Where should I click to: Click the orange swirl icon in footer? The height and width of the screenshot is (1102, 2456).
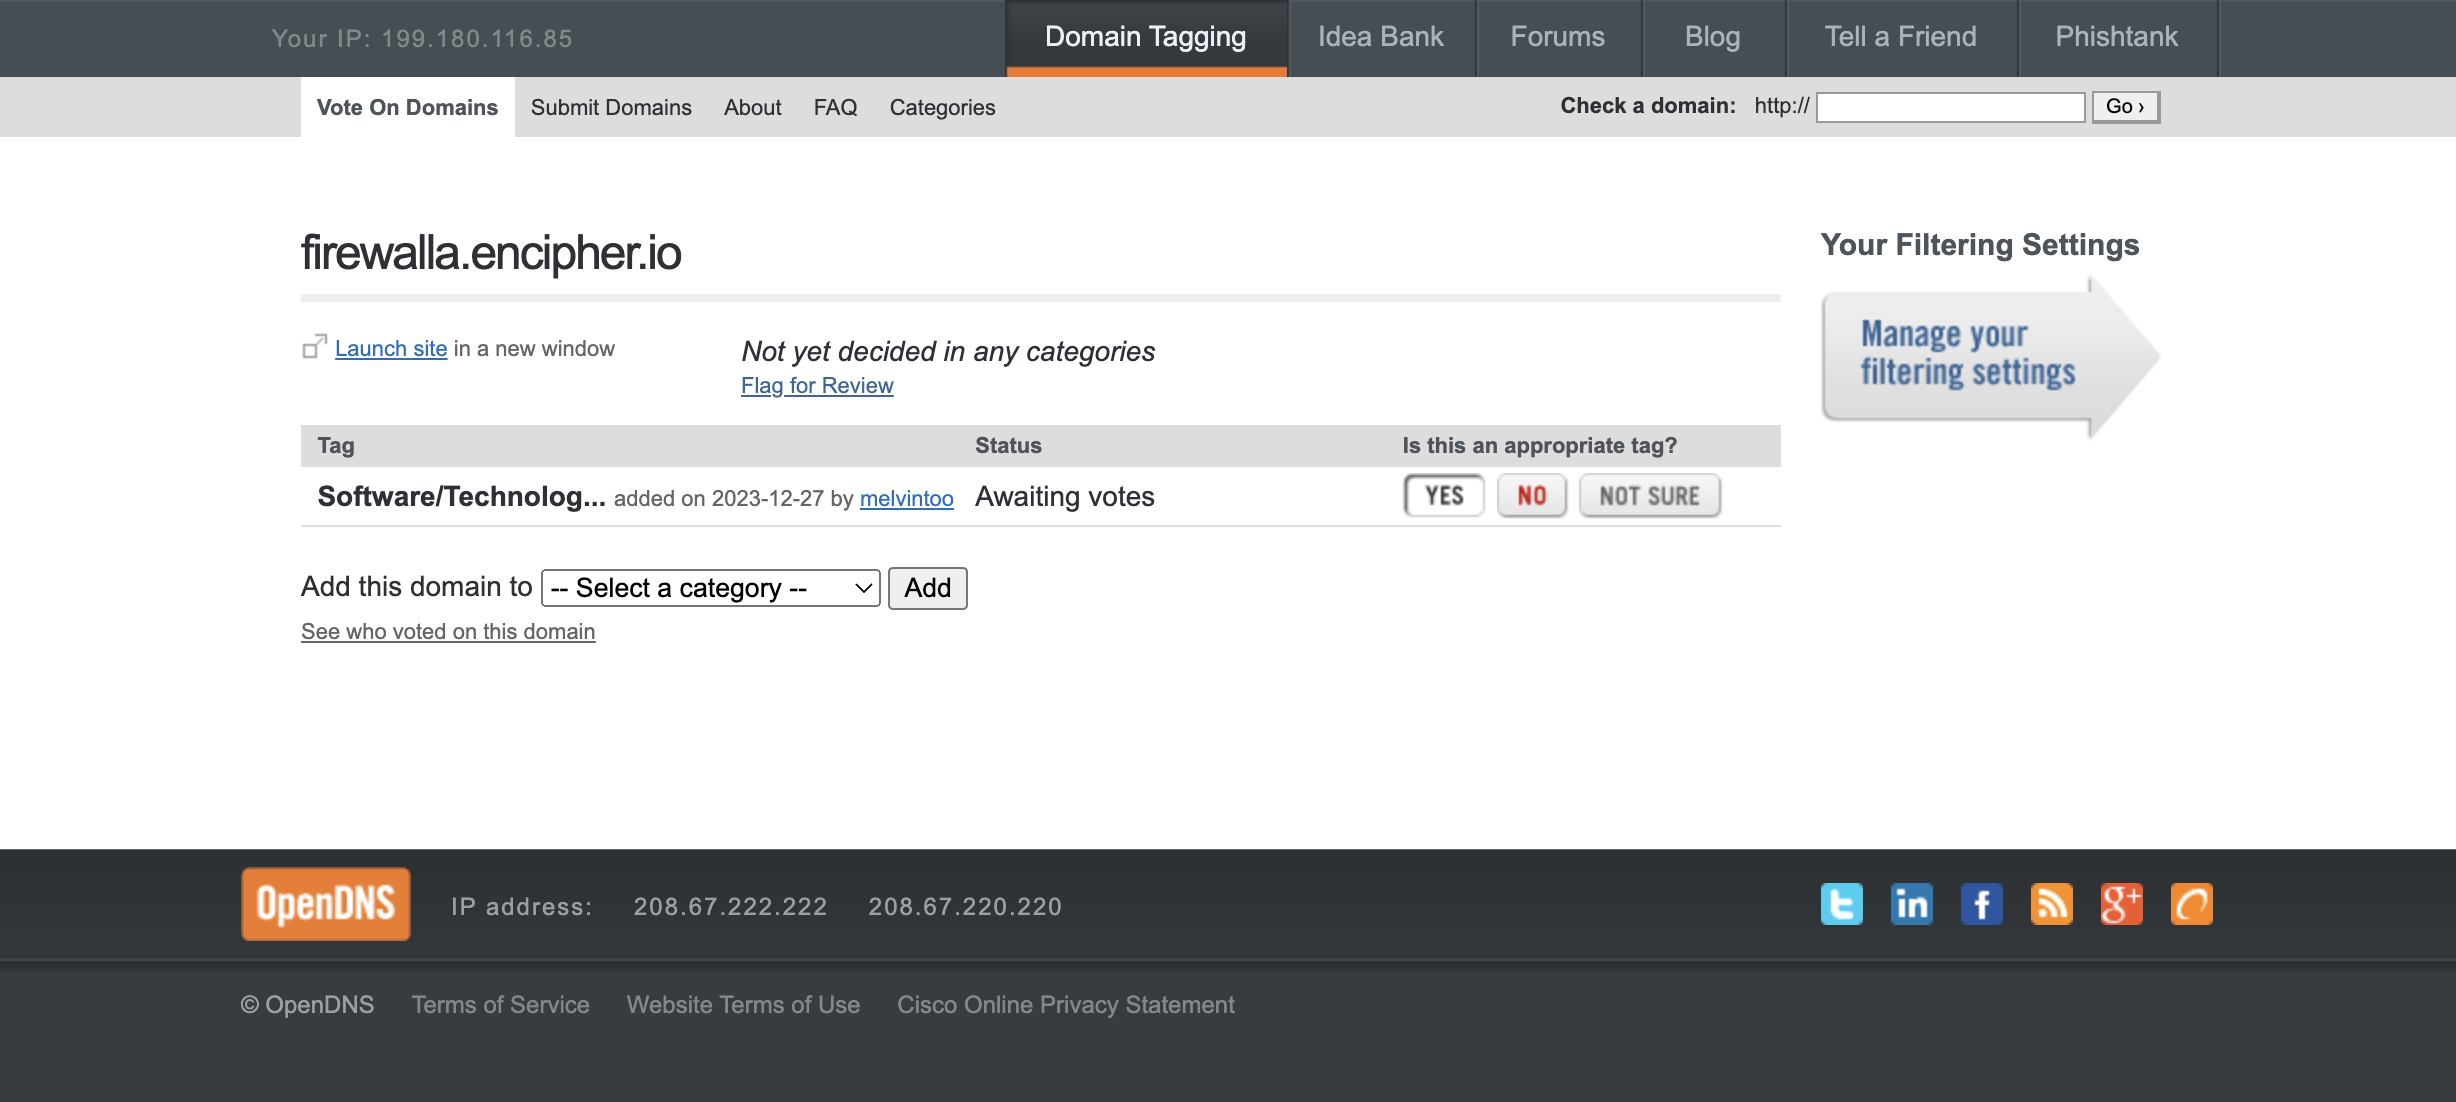(2191, 904)
